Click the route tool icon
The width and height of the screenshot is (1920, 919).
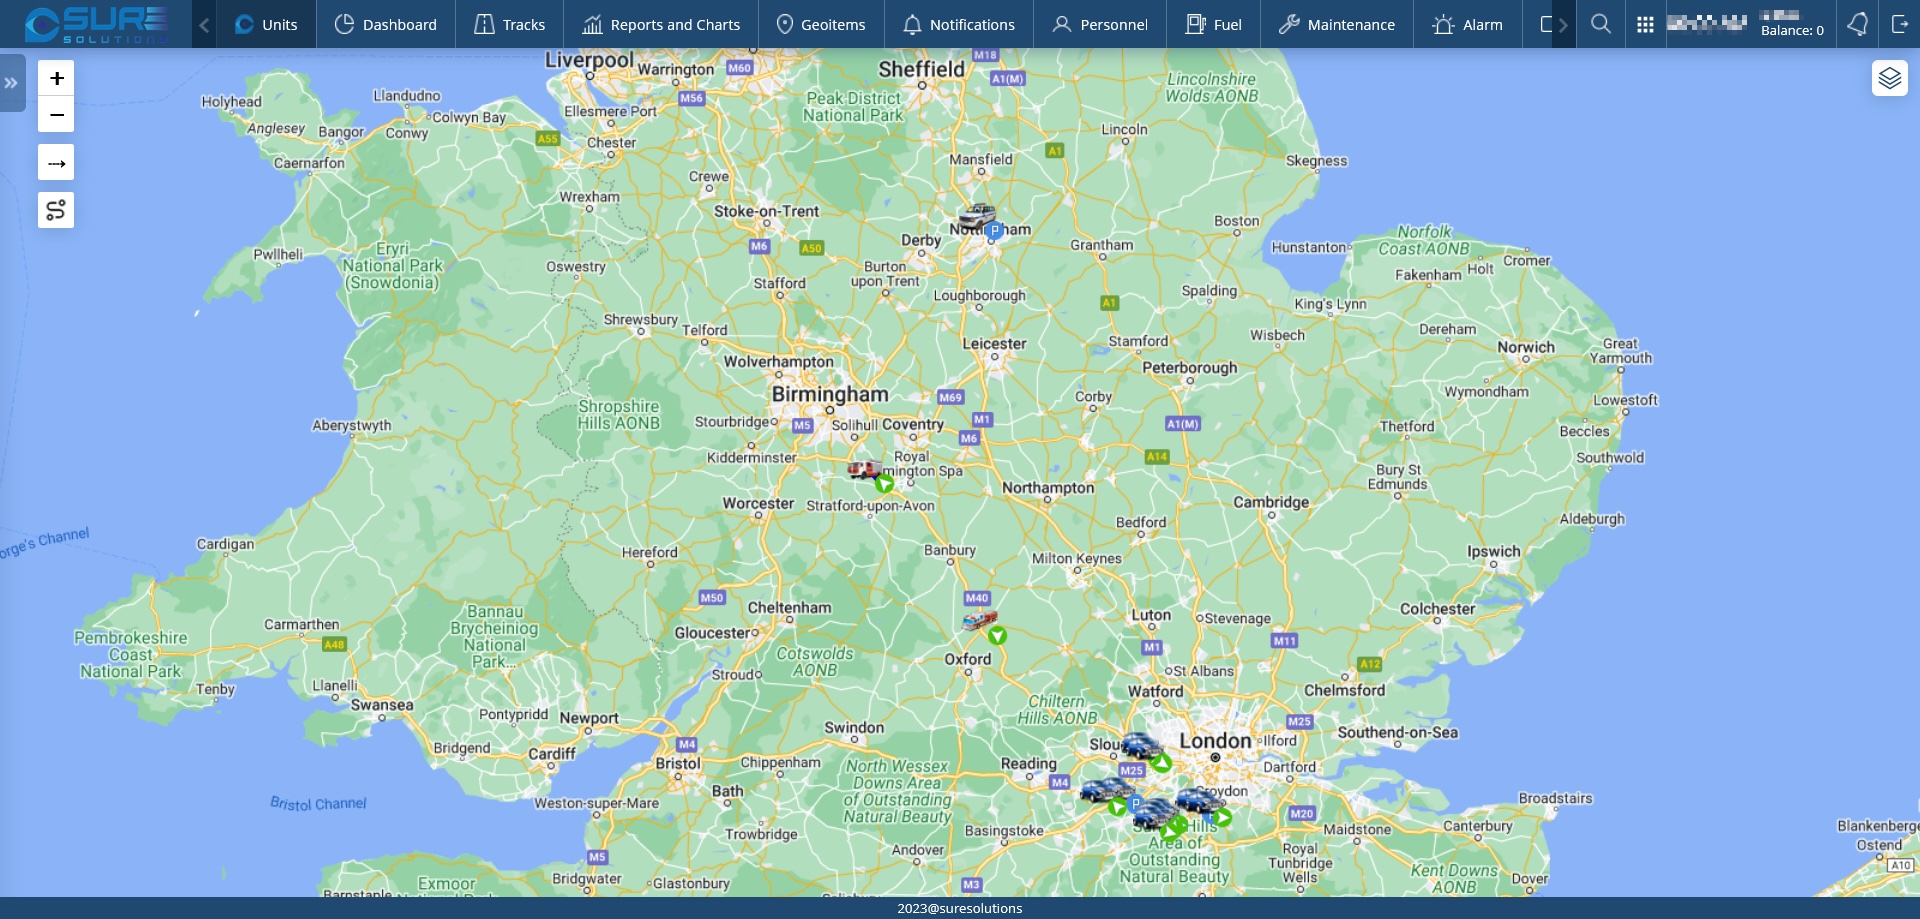[x=56, y=210]
